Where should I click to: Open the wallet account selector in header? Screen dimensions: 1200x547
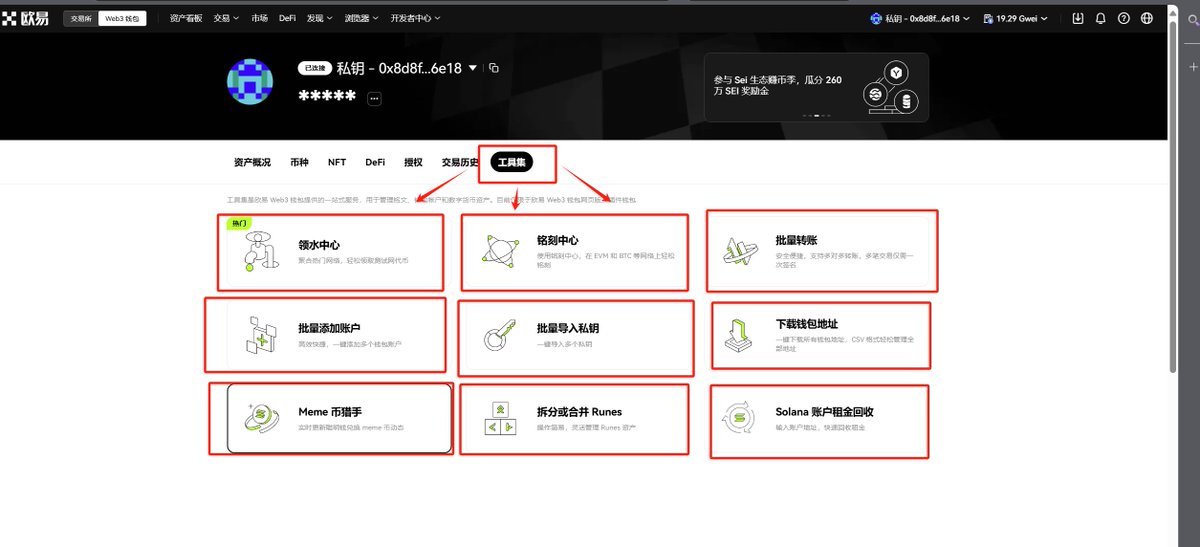[920, 18]
